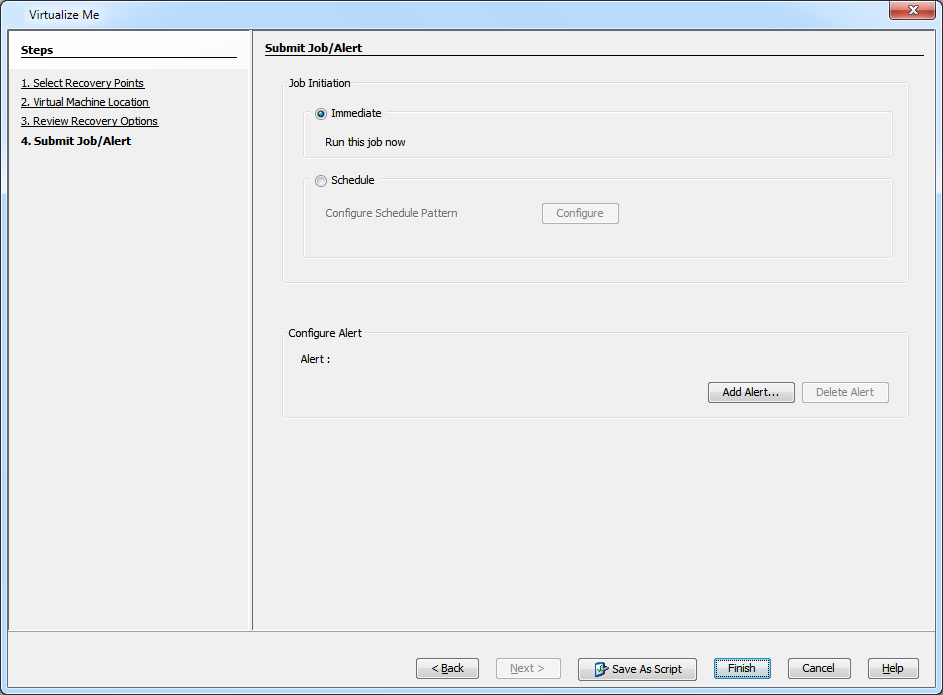
Task: Choose the Schedule radio button
Action: pos(321,181)
